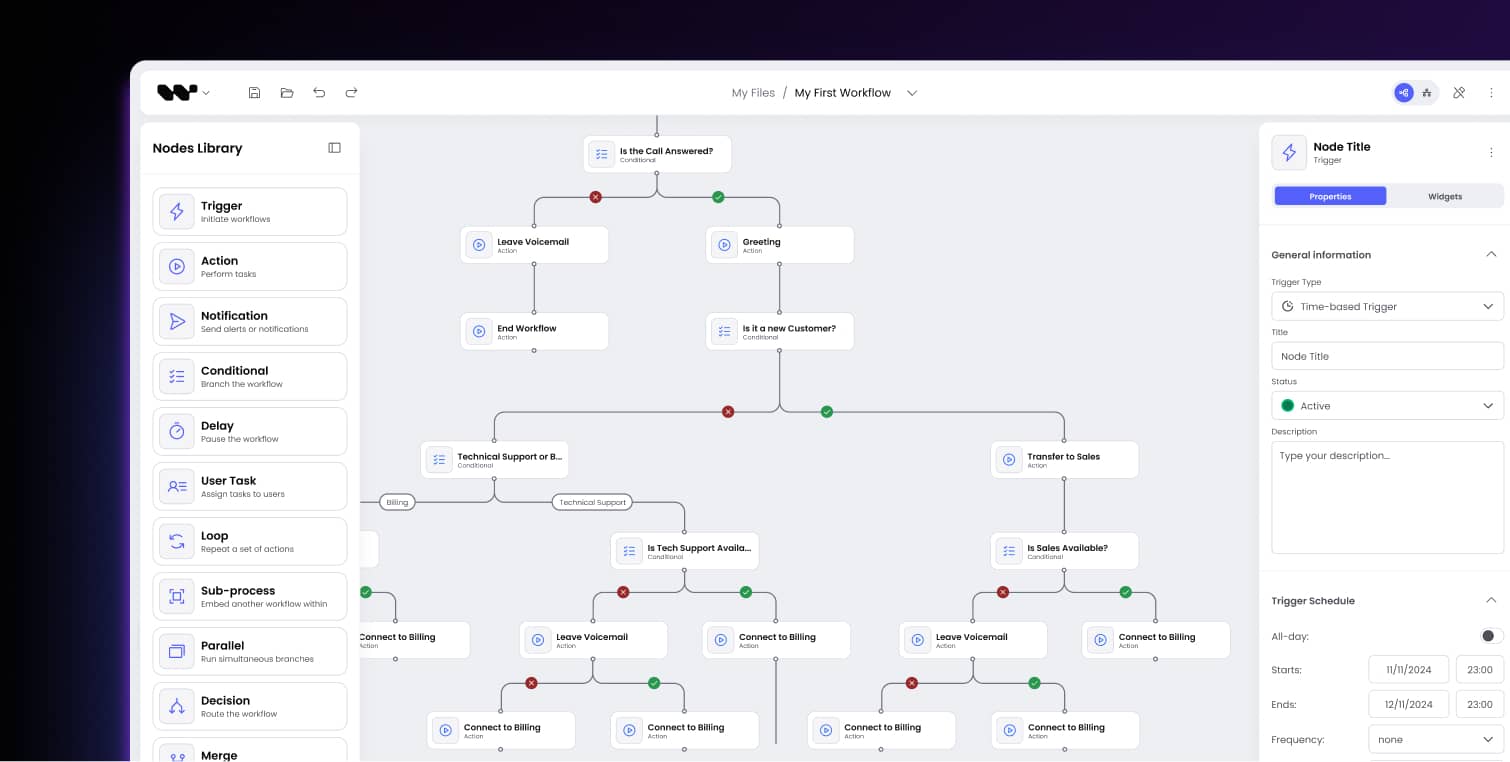1510x762 pixels.
Task: Select the Greeting action node
Action: point(780,245)
